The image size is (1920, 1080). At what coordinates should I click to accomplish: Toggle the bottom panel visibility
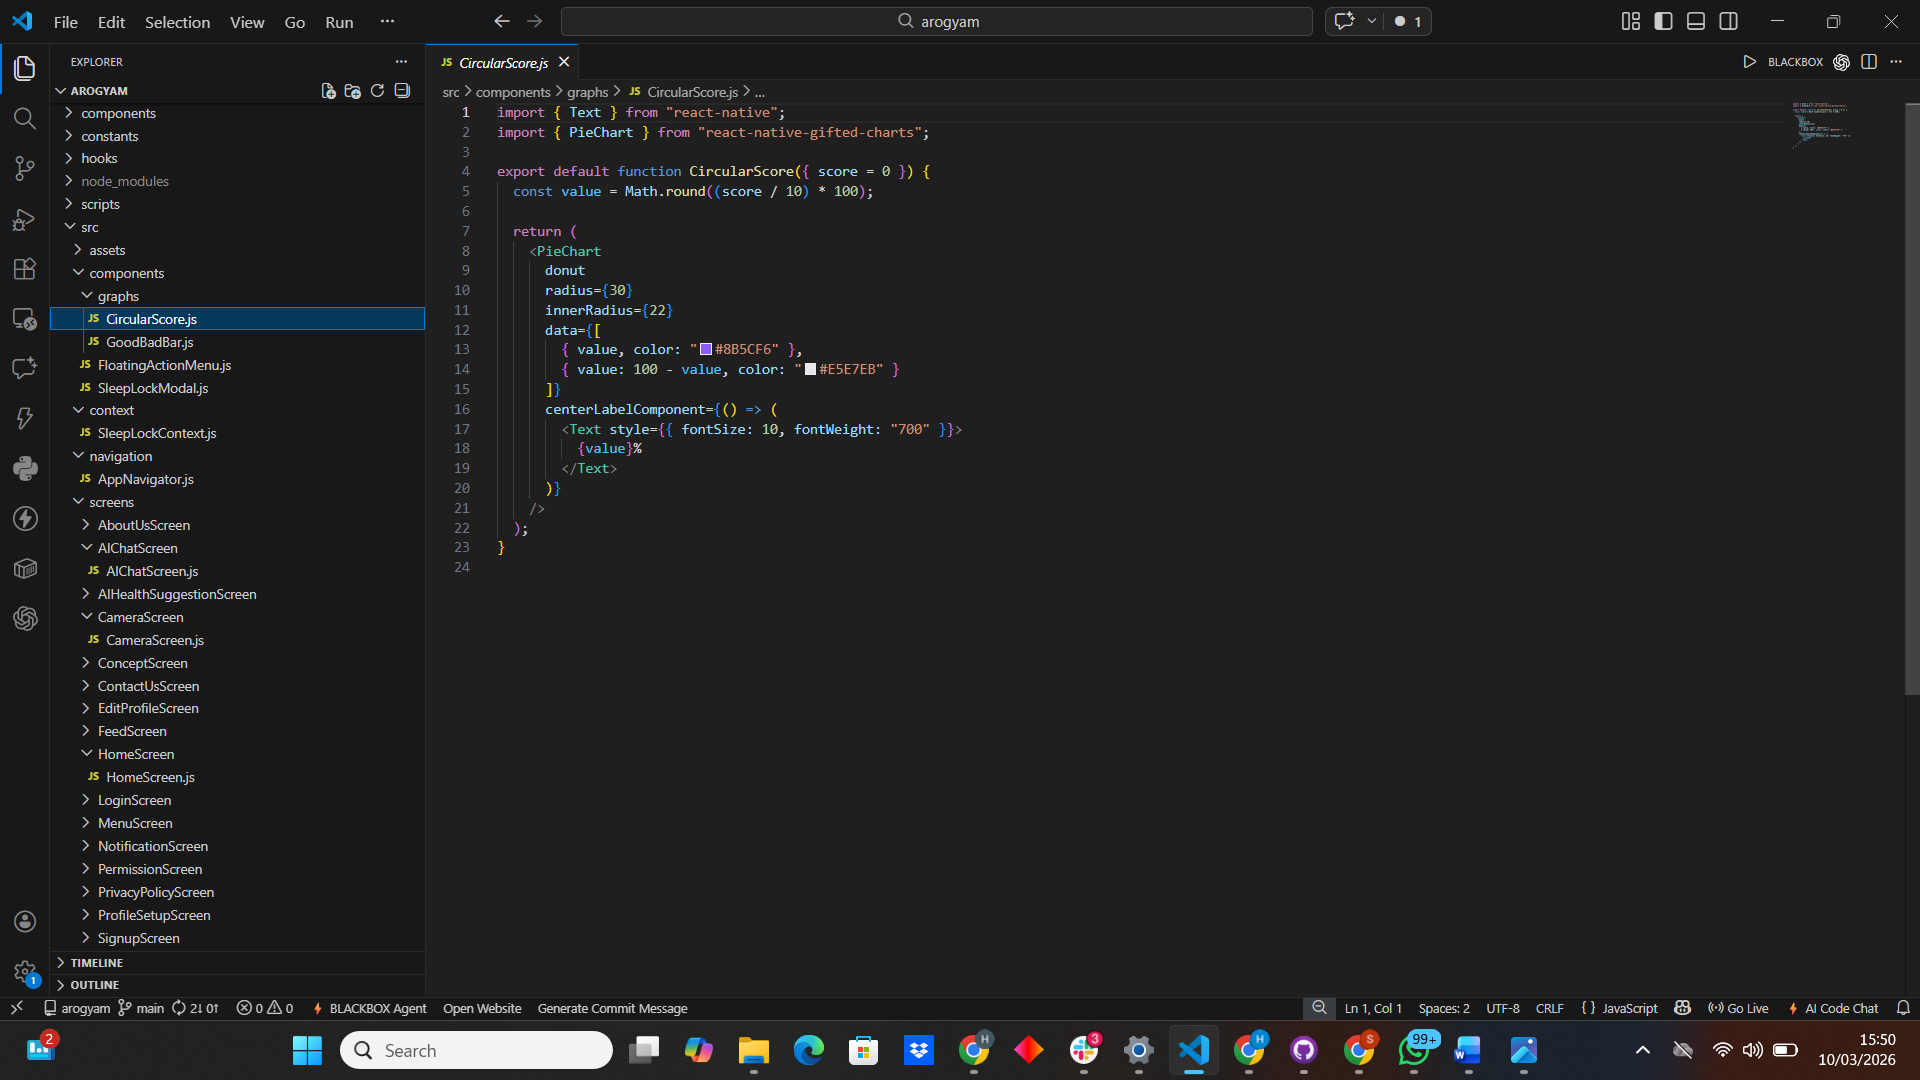[1696, 21]
